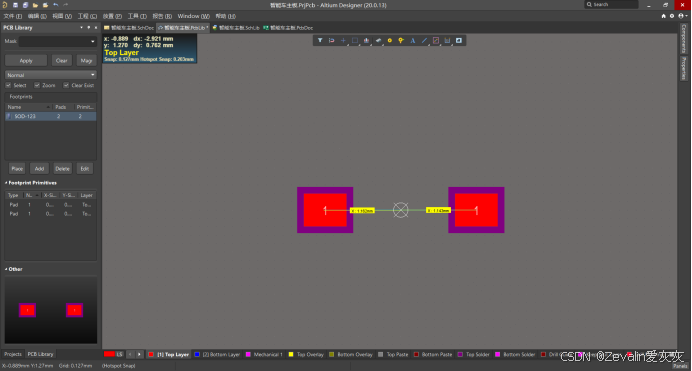Select the place keepout tool
The width and height of the screenshot is (692, 371).
point(436,41)
